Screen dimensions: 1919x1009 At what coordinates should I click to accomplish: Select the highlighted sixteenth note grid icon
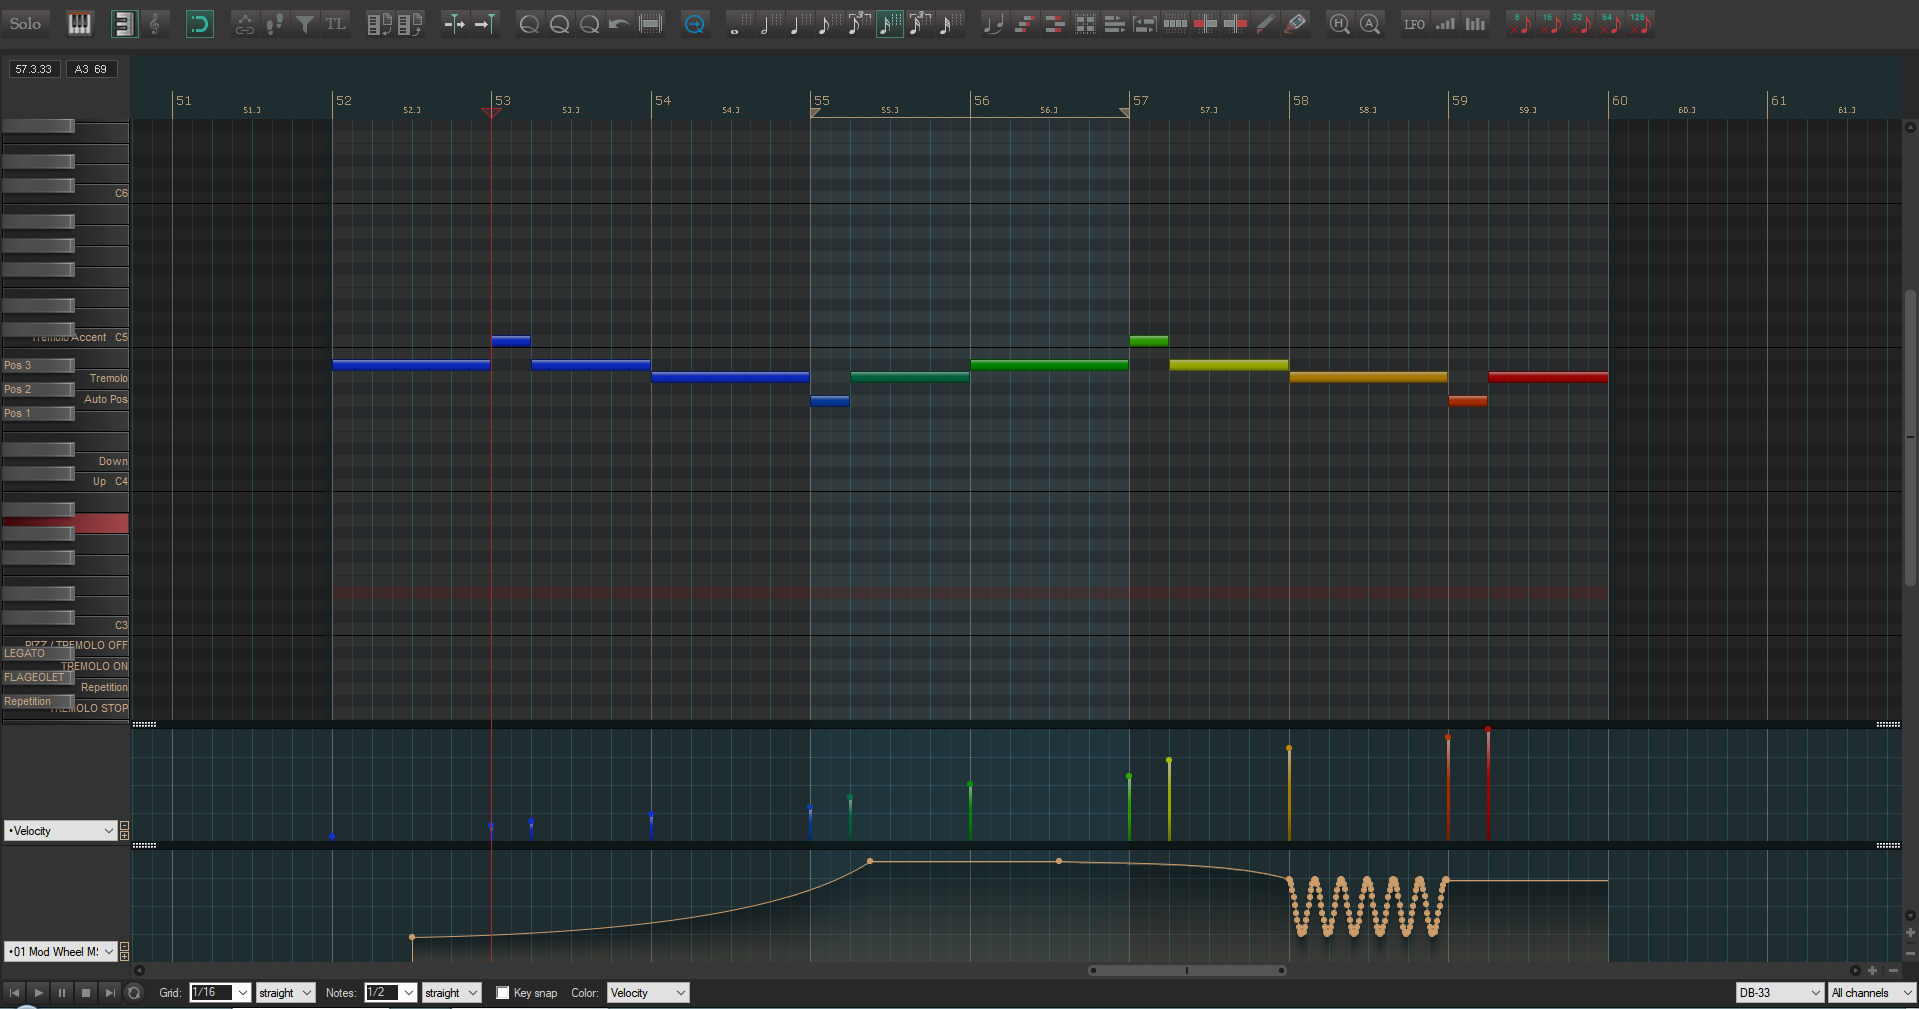[x=889, y=23]
